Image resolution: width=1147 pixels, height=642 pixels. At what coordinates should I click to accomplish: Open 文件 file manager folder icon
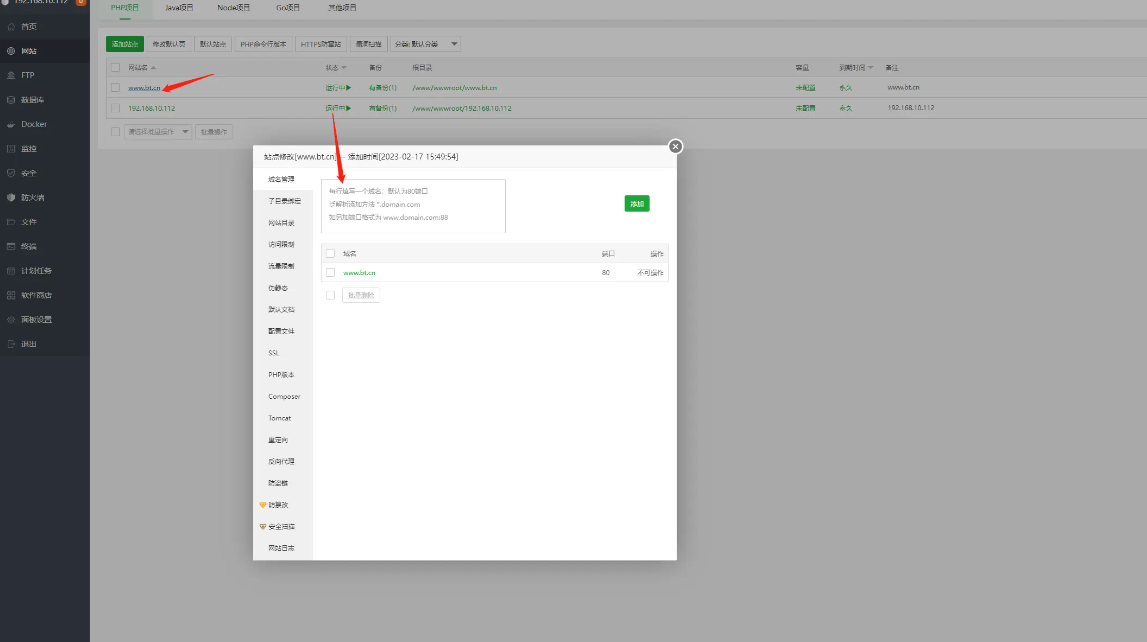coord(11,222)
